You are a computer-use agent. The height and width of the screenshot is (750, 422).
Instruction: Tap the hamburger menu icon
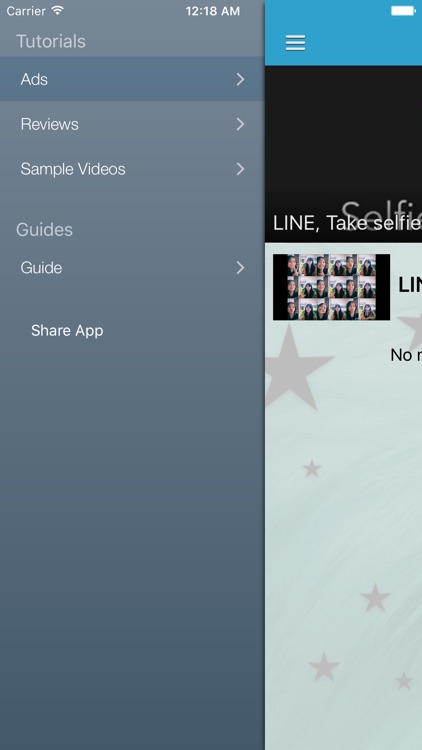coord(295,43)
